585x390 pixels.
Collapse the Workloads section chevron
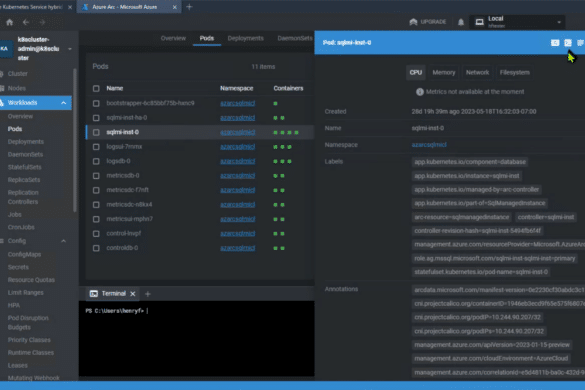pyautogui.click(x=64, y=103)
